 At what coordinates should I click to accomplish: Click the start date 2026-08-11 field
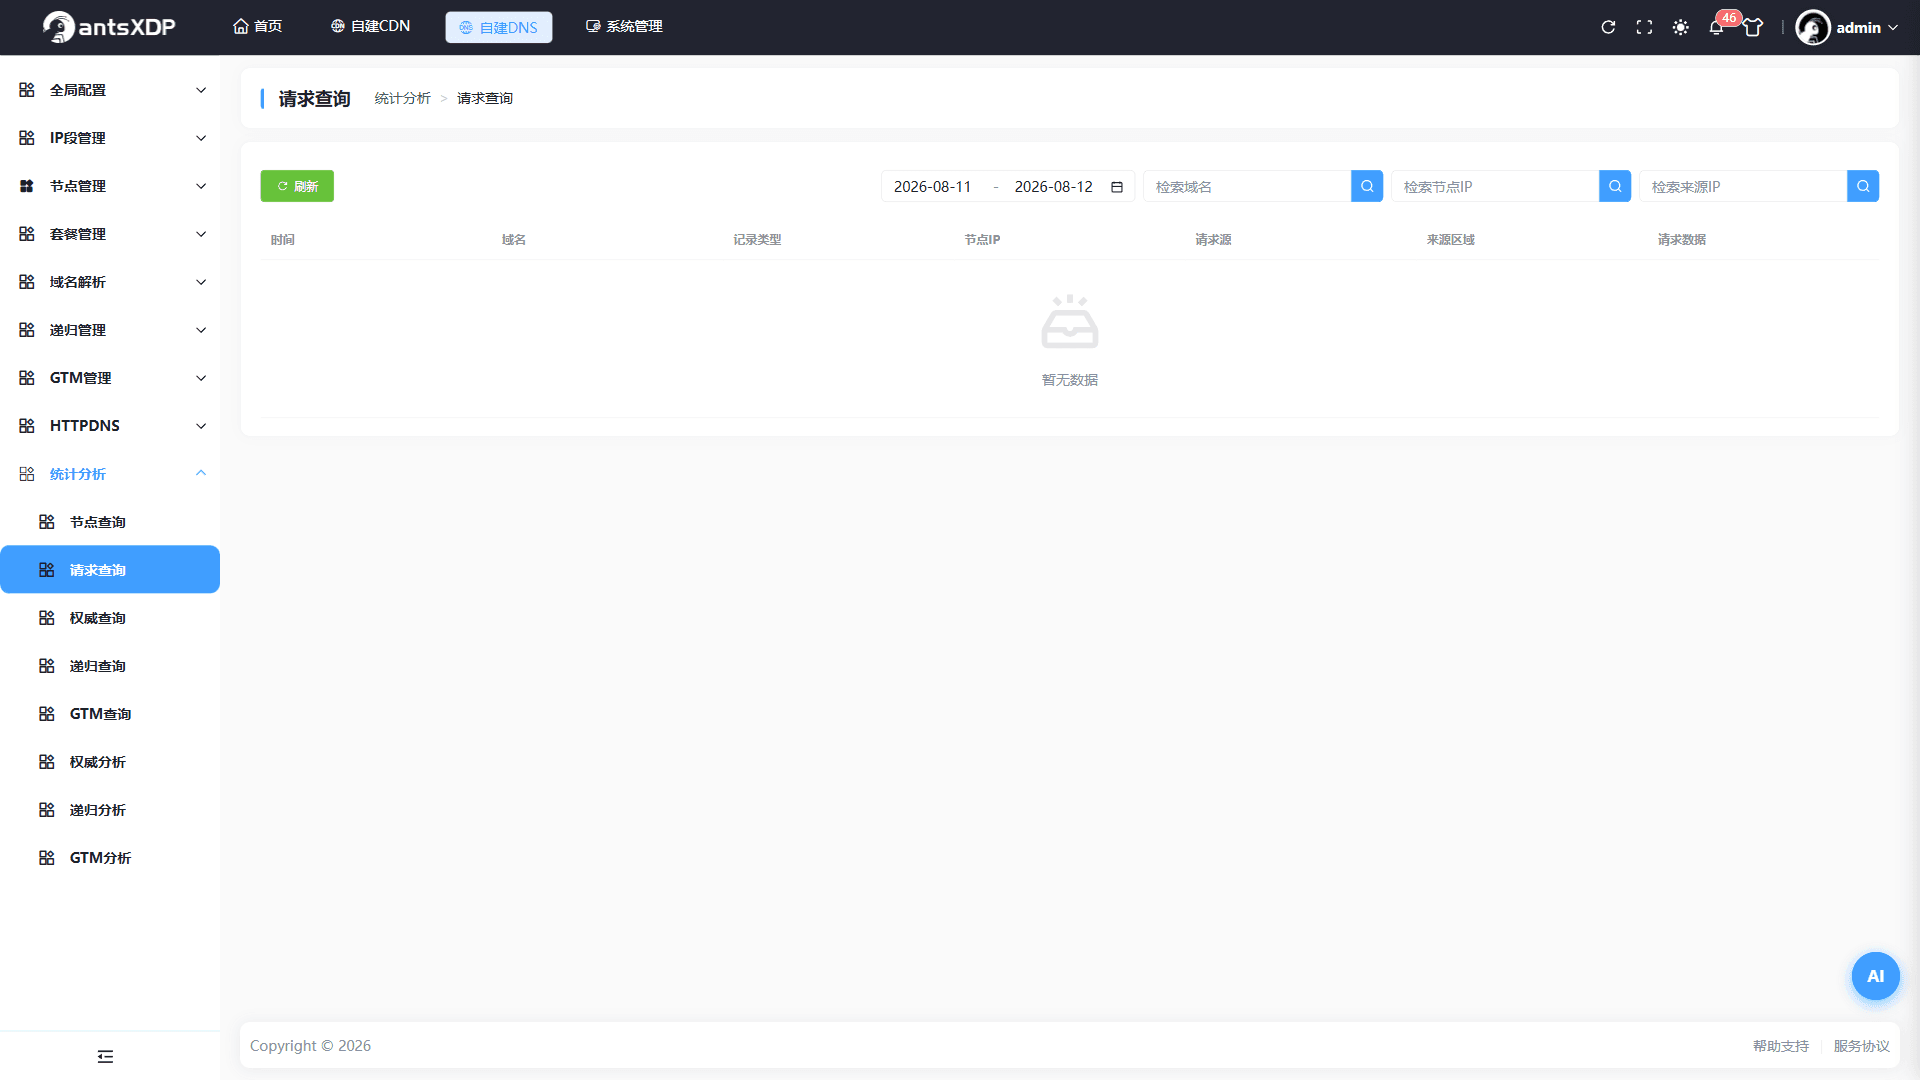click(932, 187)
